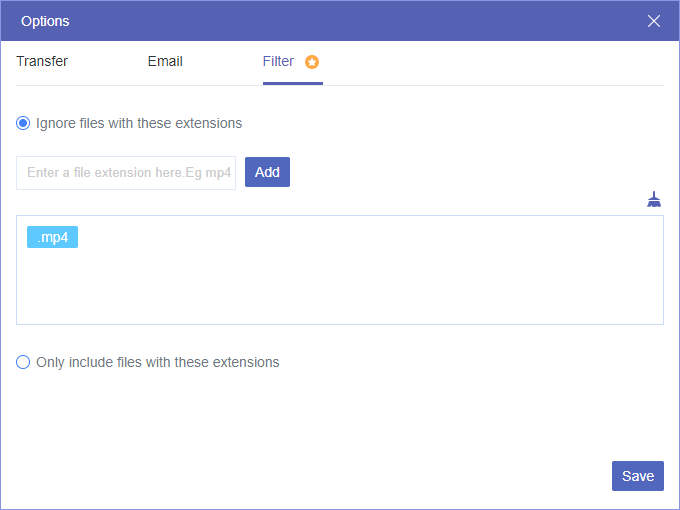This screenshot has width=680, height=510.
Task: Click the Options title bar text
Action: 45,21
